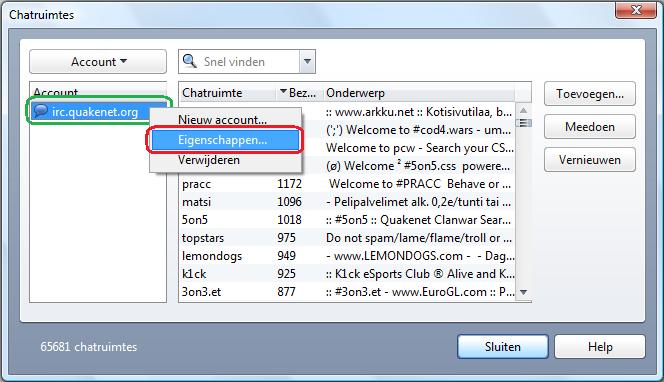
Task: Expand the Snel vinden dropdown arrow
Action: [x=307, y=62]
